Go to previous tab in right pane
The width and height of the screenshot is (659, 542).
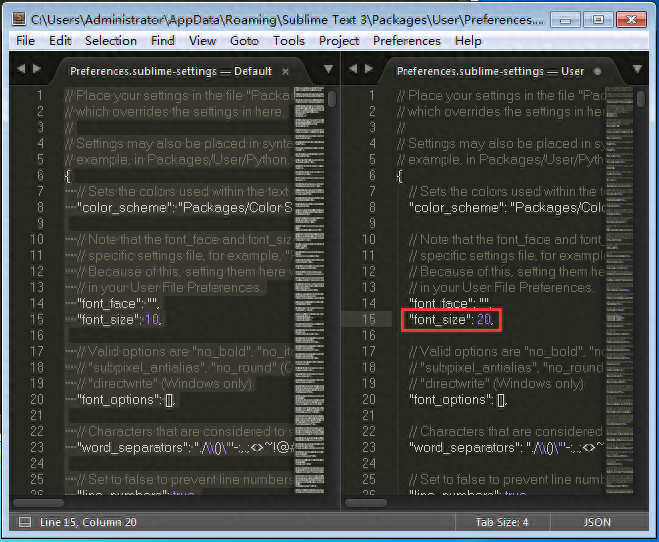pyautogui.click(x=353, y=68)
